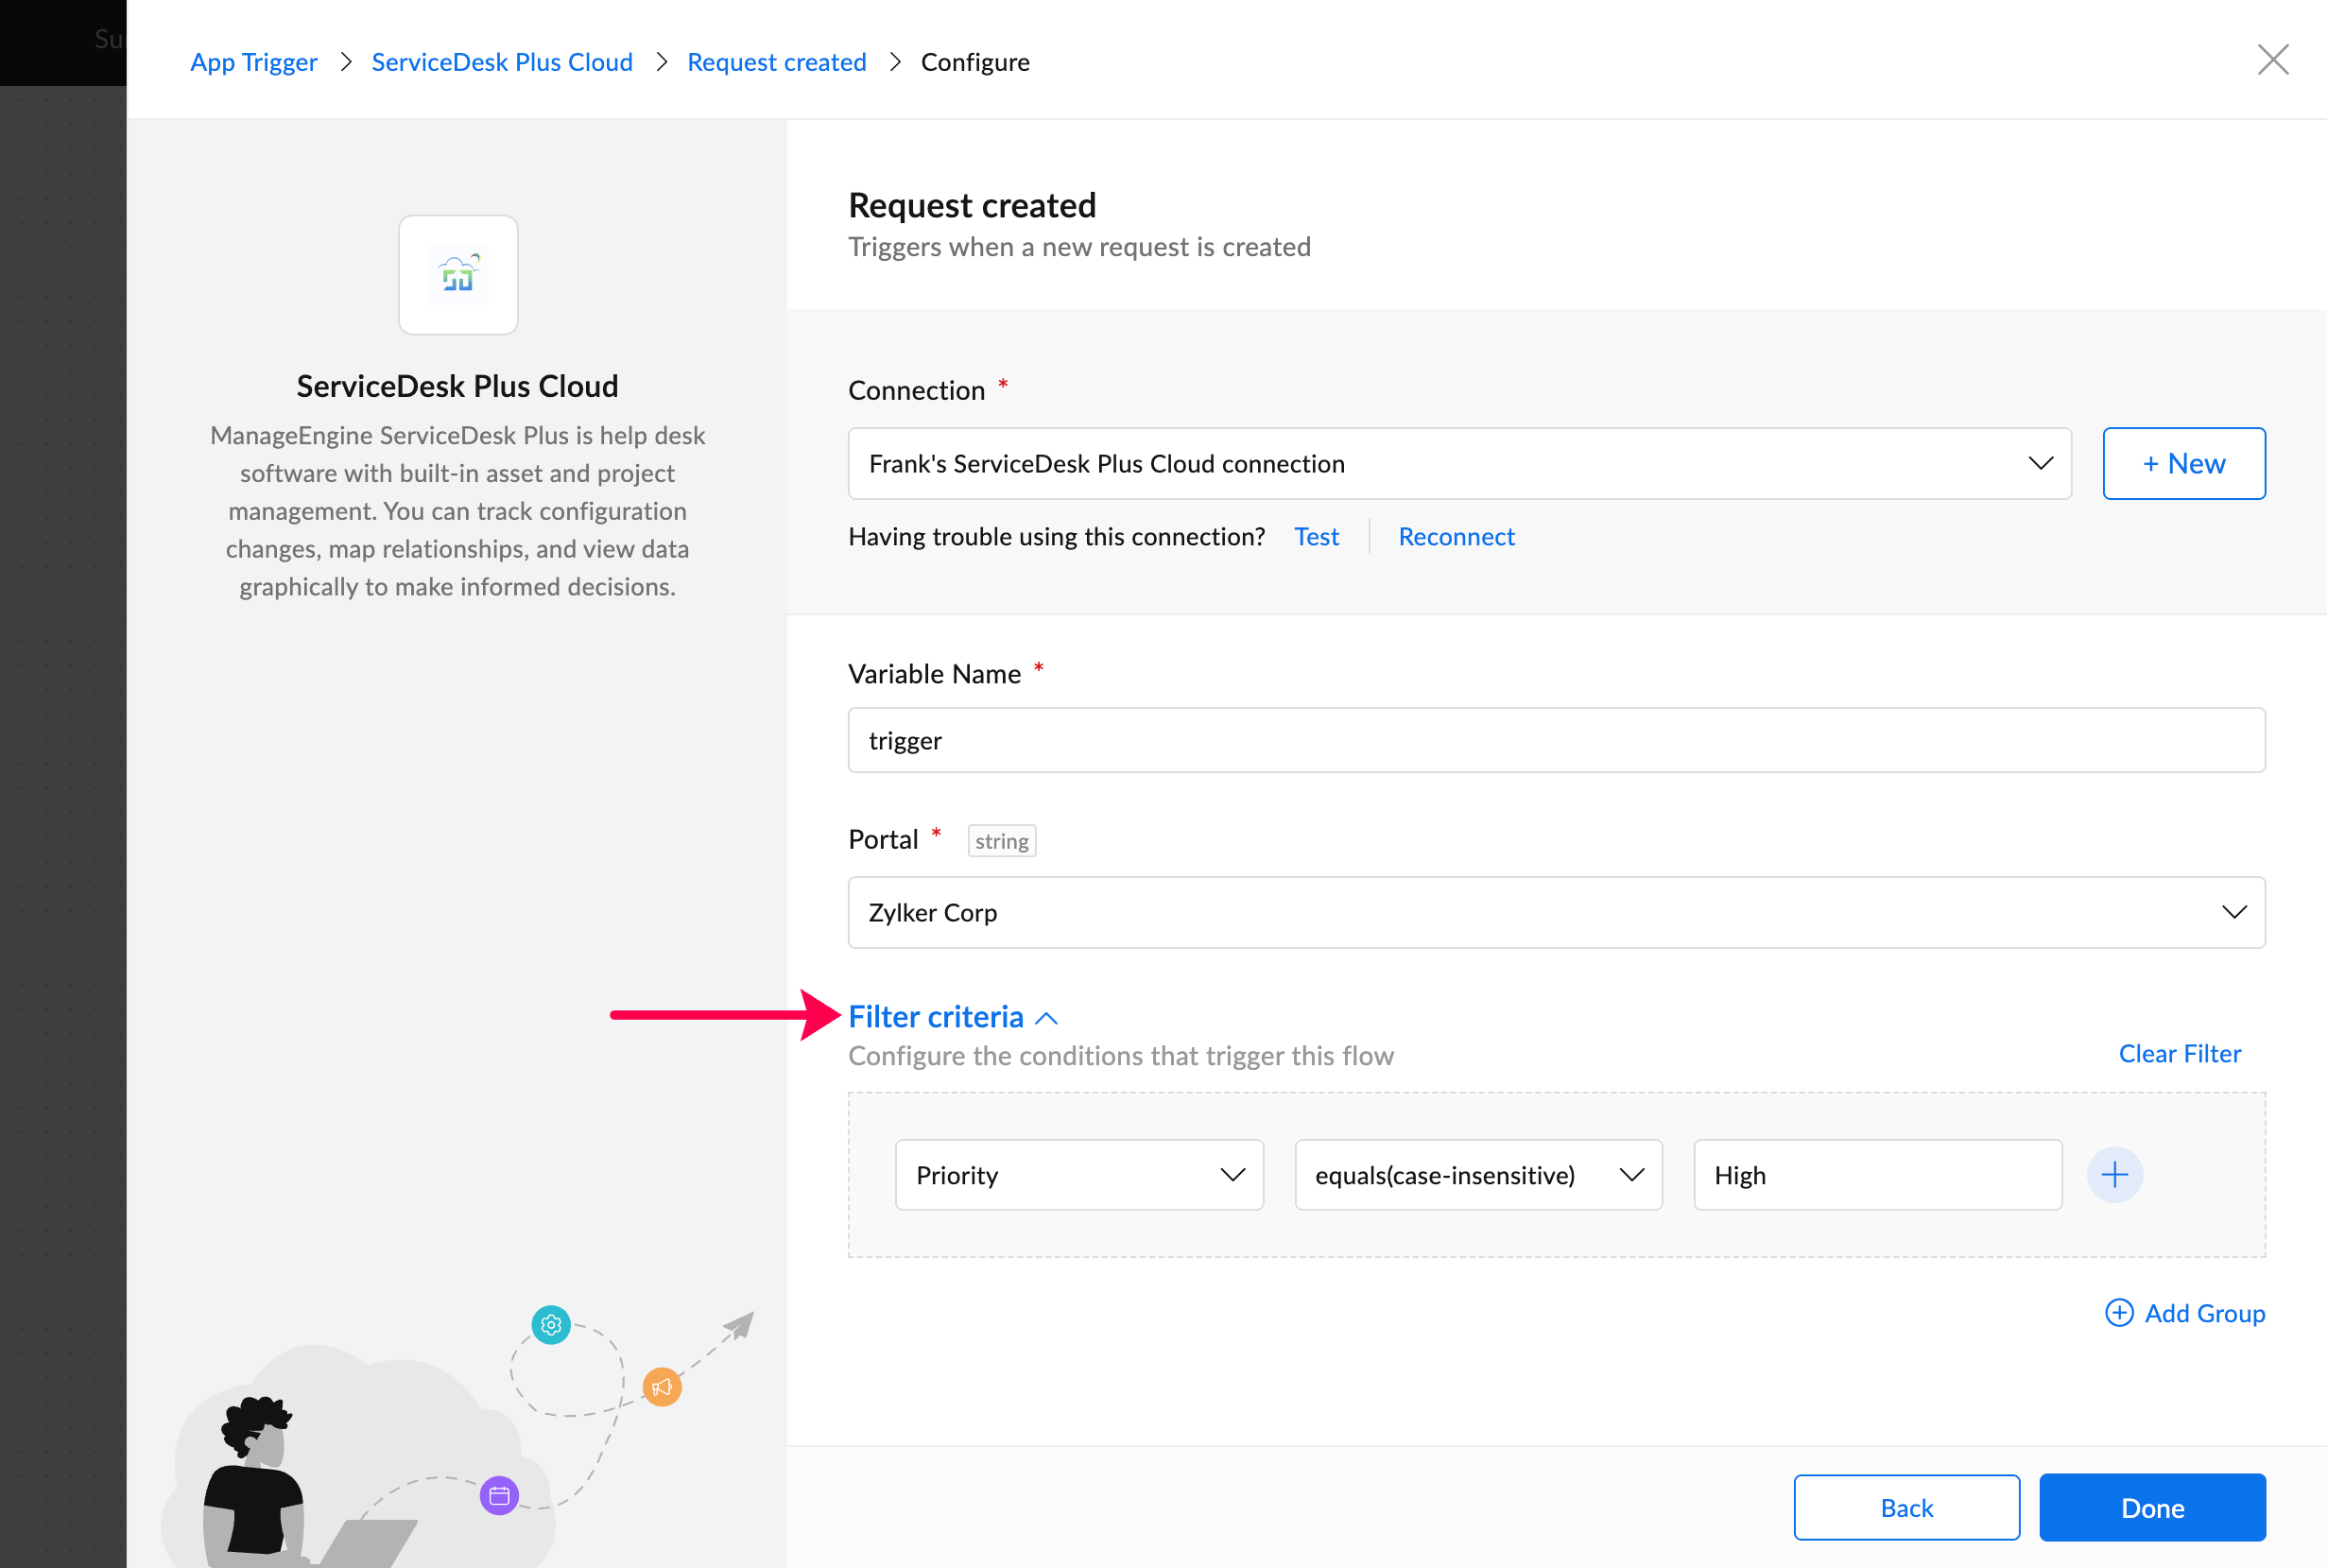Navigate to ServiceDesk Plus Cloud breadcrumb
The width and height of the screenshot is (2327, 1568).
(x=502, y=62)
